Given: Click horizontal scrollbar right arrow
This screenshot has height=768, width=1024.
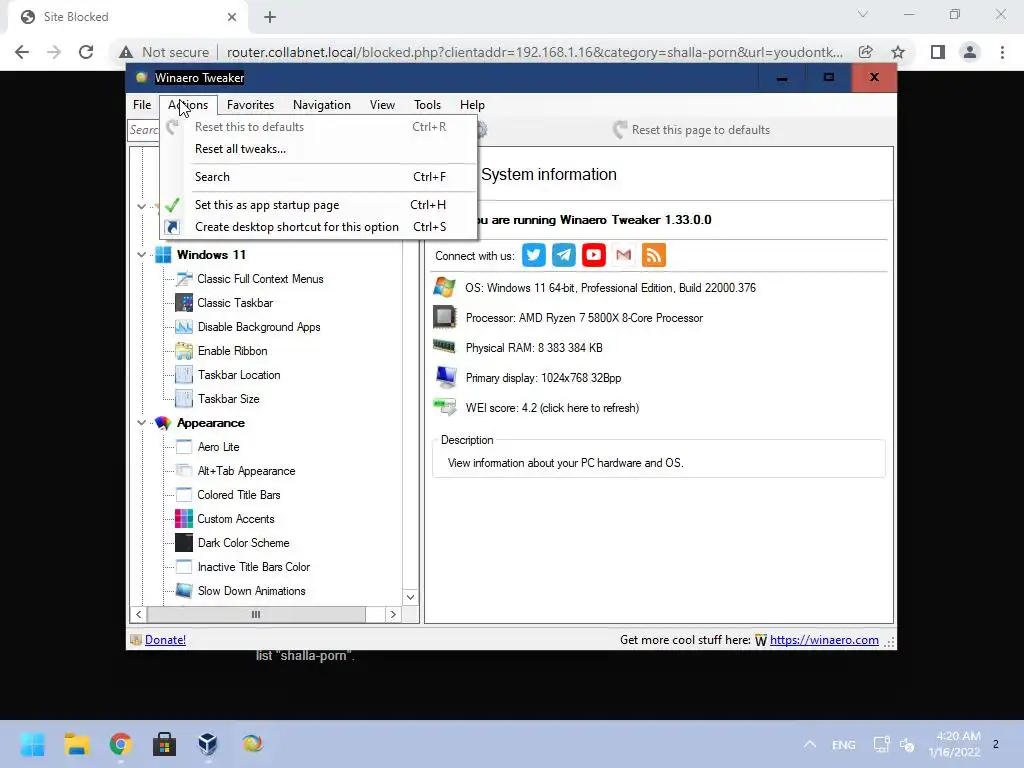Looking at the screenshot, I should coord(392,615).
